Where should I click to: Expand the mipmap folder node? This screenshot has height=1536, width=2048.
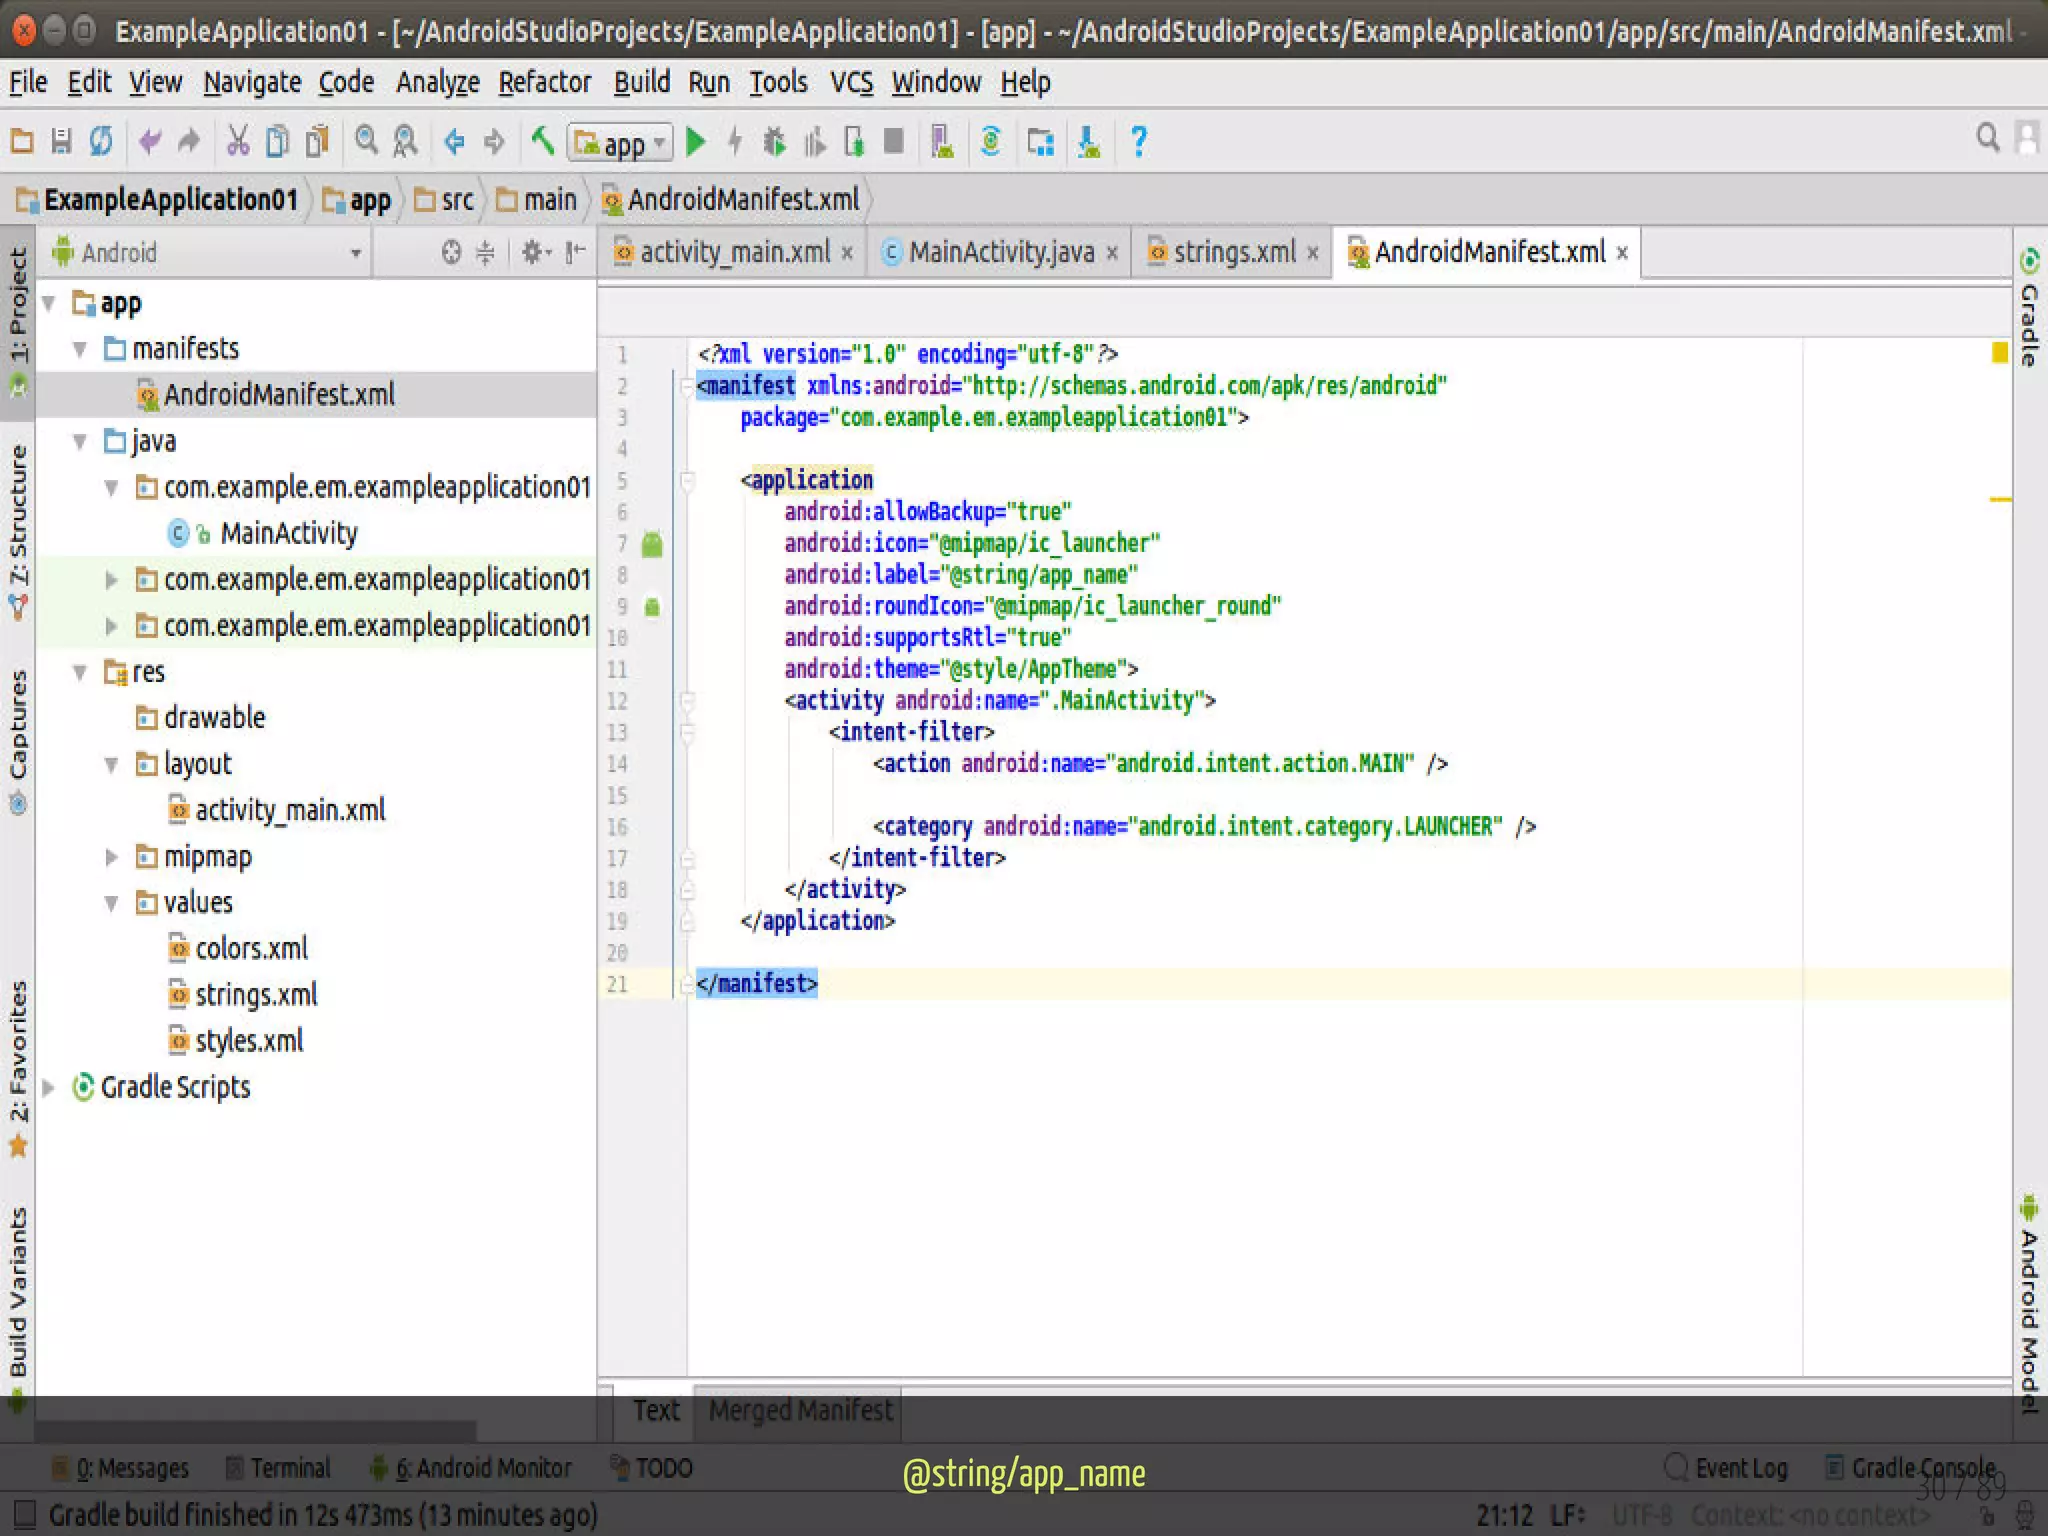tap(112, 857)
